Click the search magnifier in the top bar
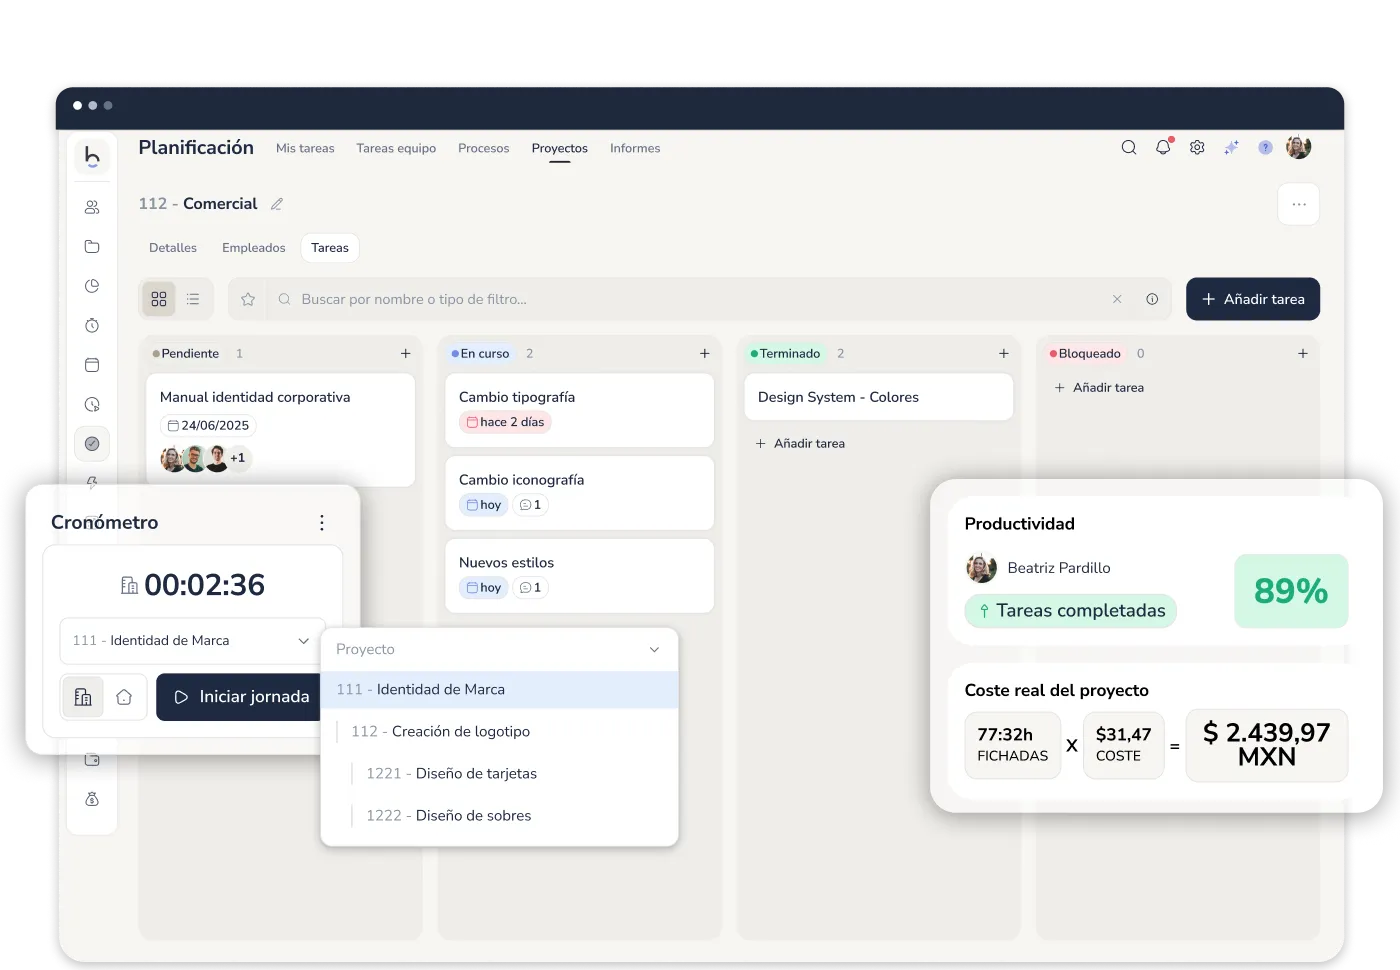The width and height of the screenshot is (1400, 970). (x=1129, y=148)
